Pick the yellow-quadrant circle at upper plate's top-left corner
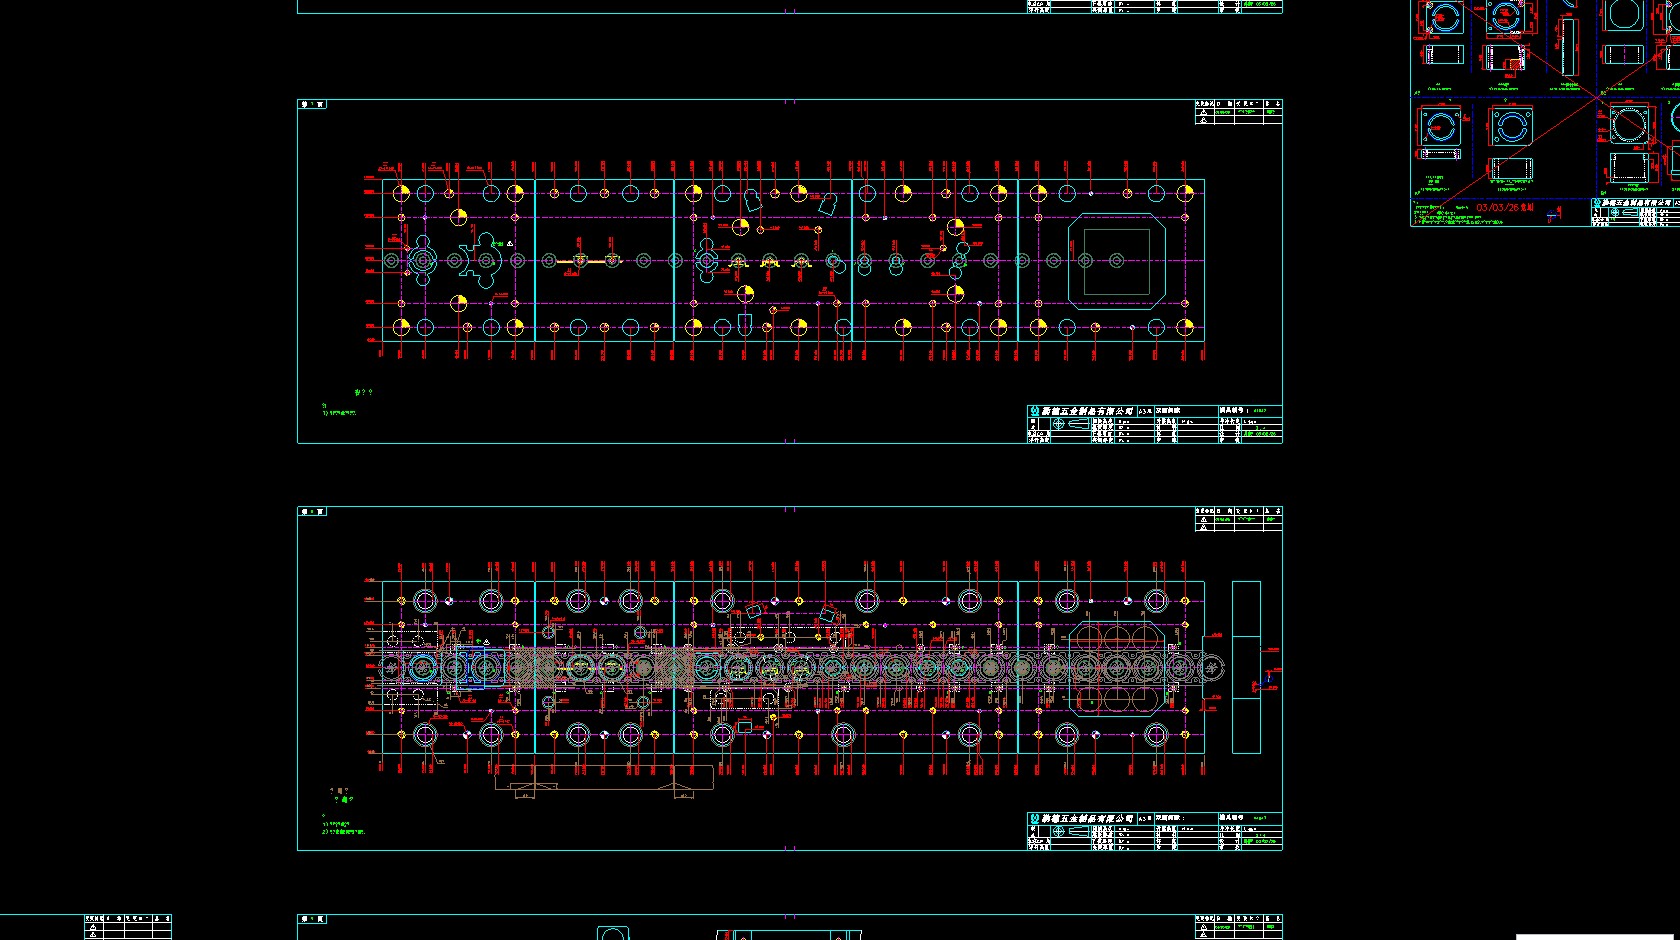Screen dimensions: 1680x940 click(x=401, y=193)
